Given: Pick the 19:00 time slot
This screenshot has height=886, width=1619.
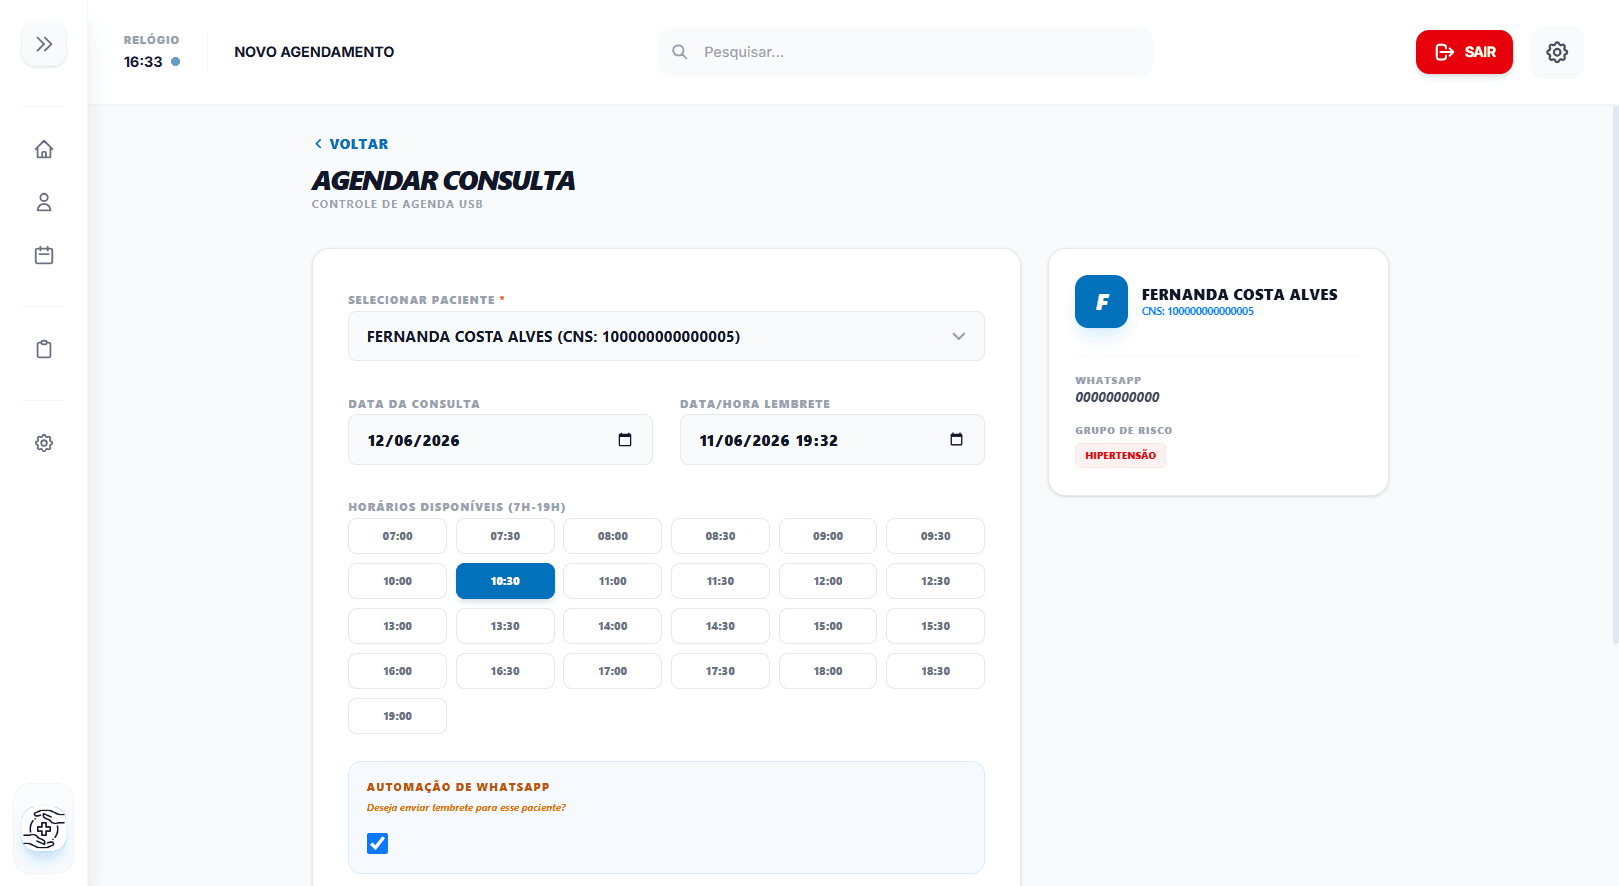Looking at the screenshot, I should pyautogui.click(x=397, y=716).
